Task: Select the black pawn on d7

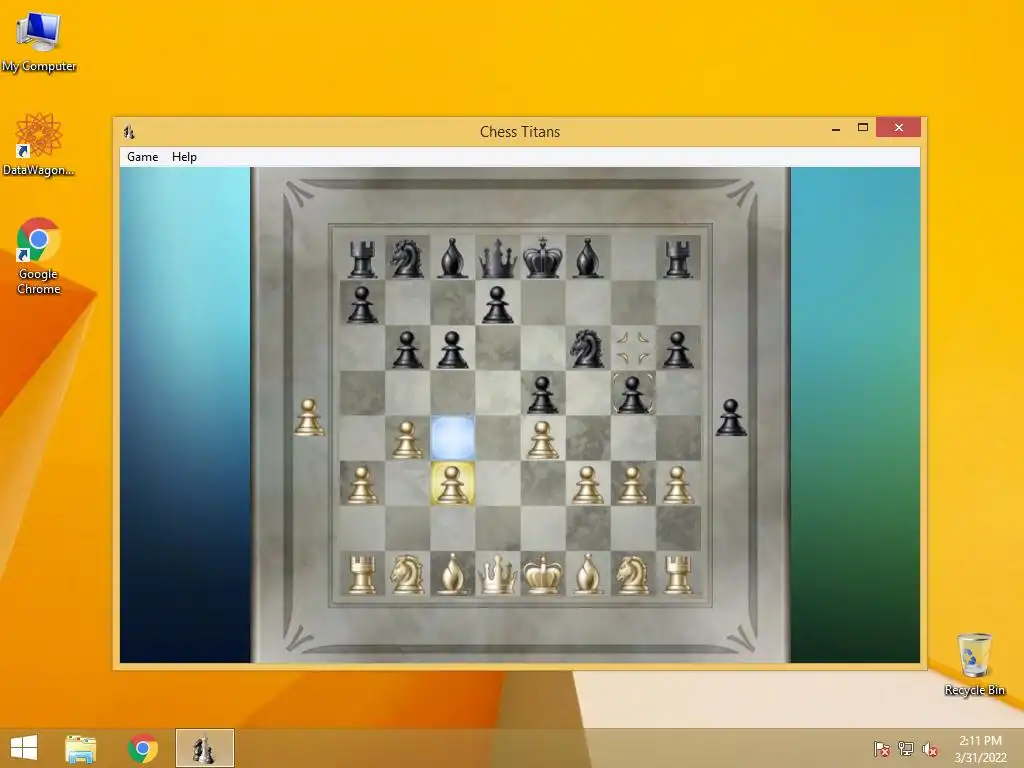Action: (498, 304)
